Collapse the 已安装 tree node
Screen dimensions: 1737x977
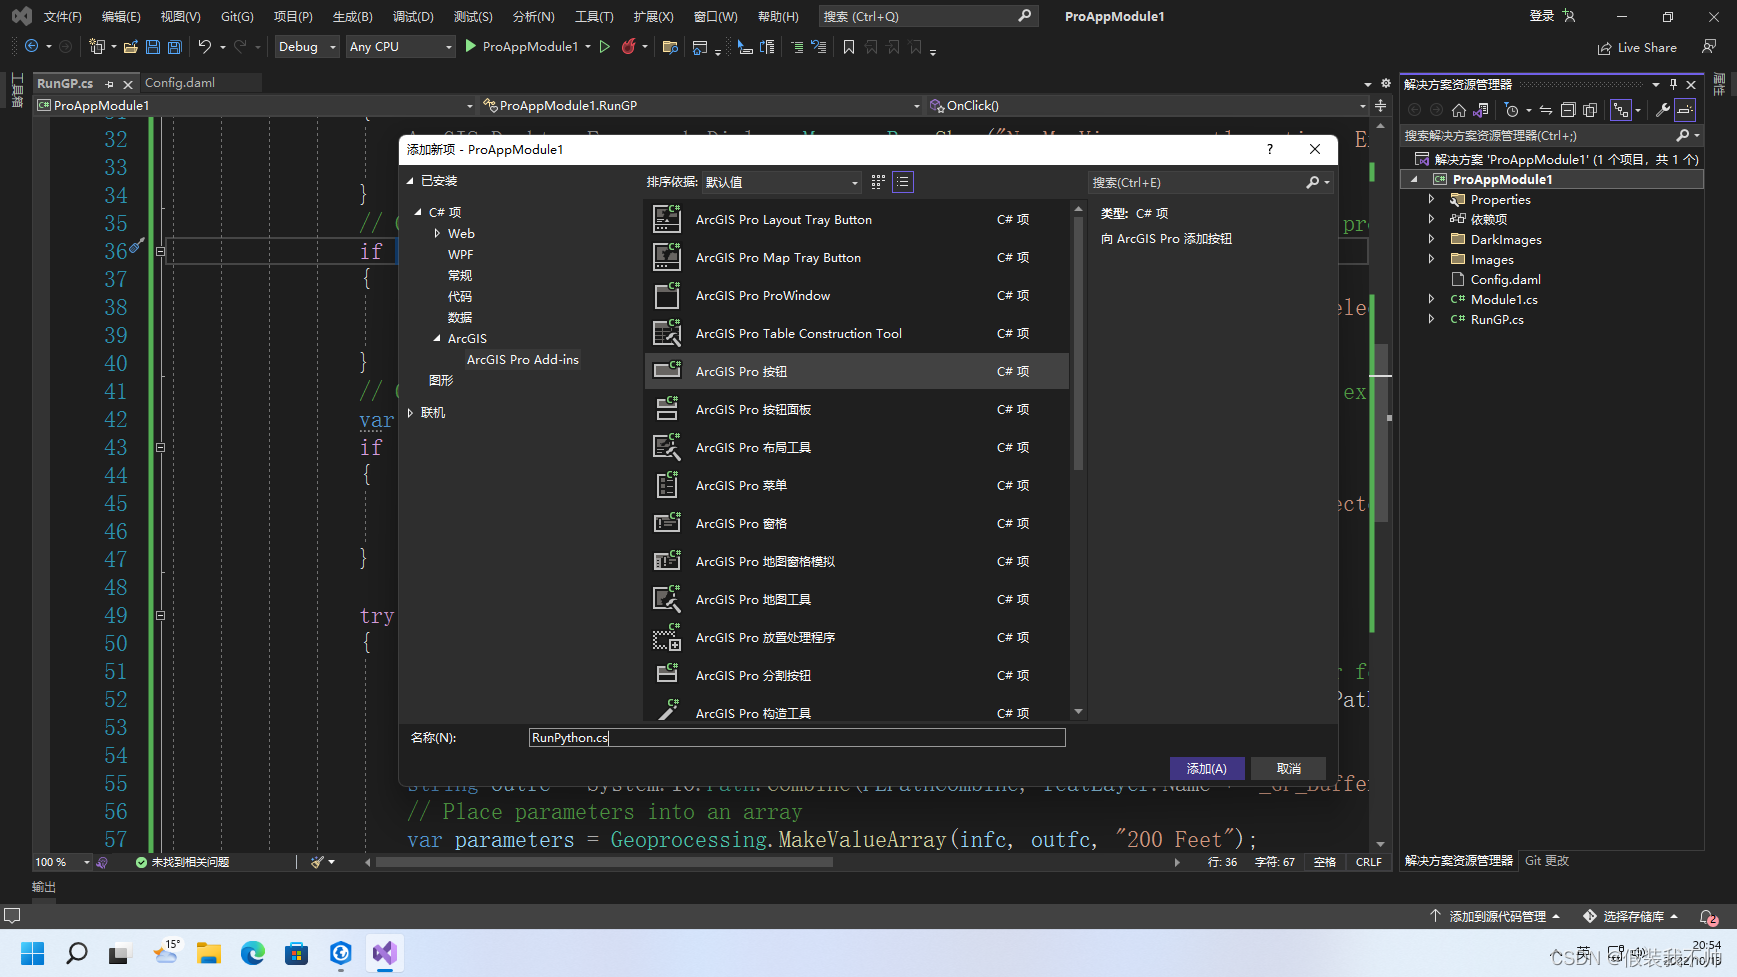point(410,181)
